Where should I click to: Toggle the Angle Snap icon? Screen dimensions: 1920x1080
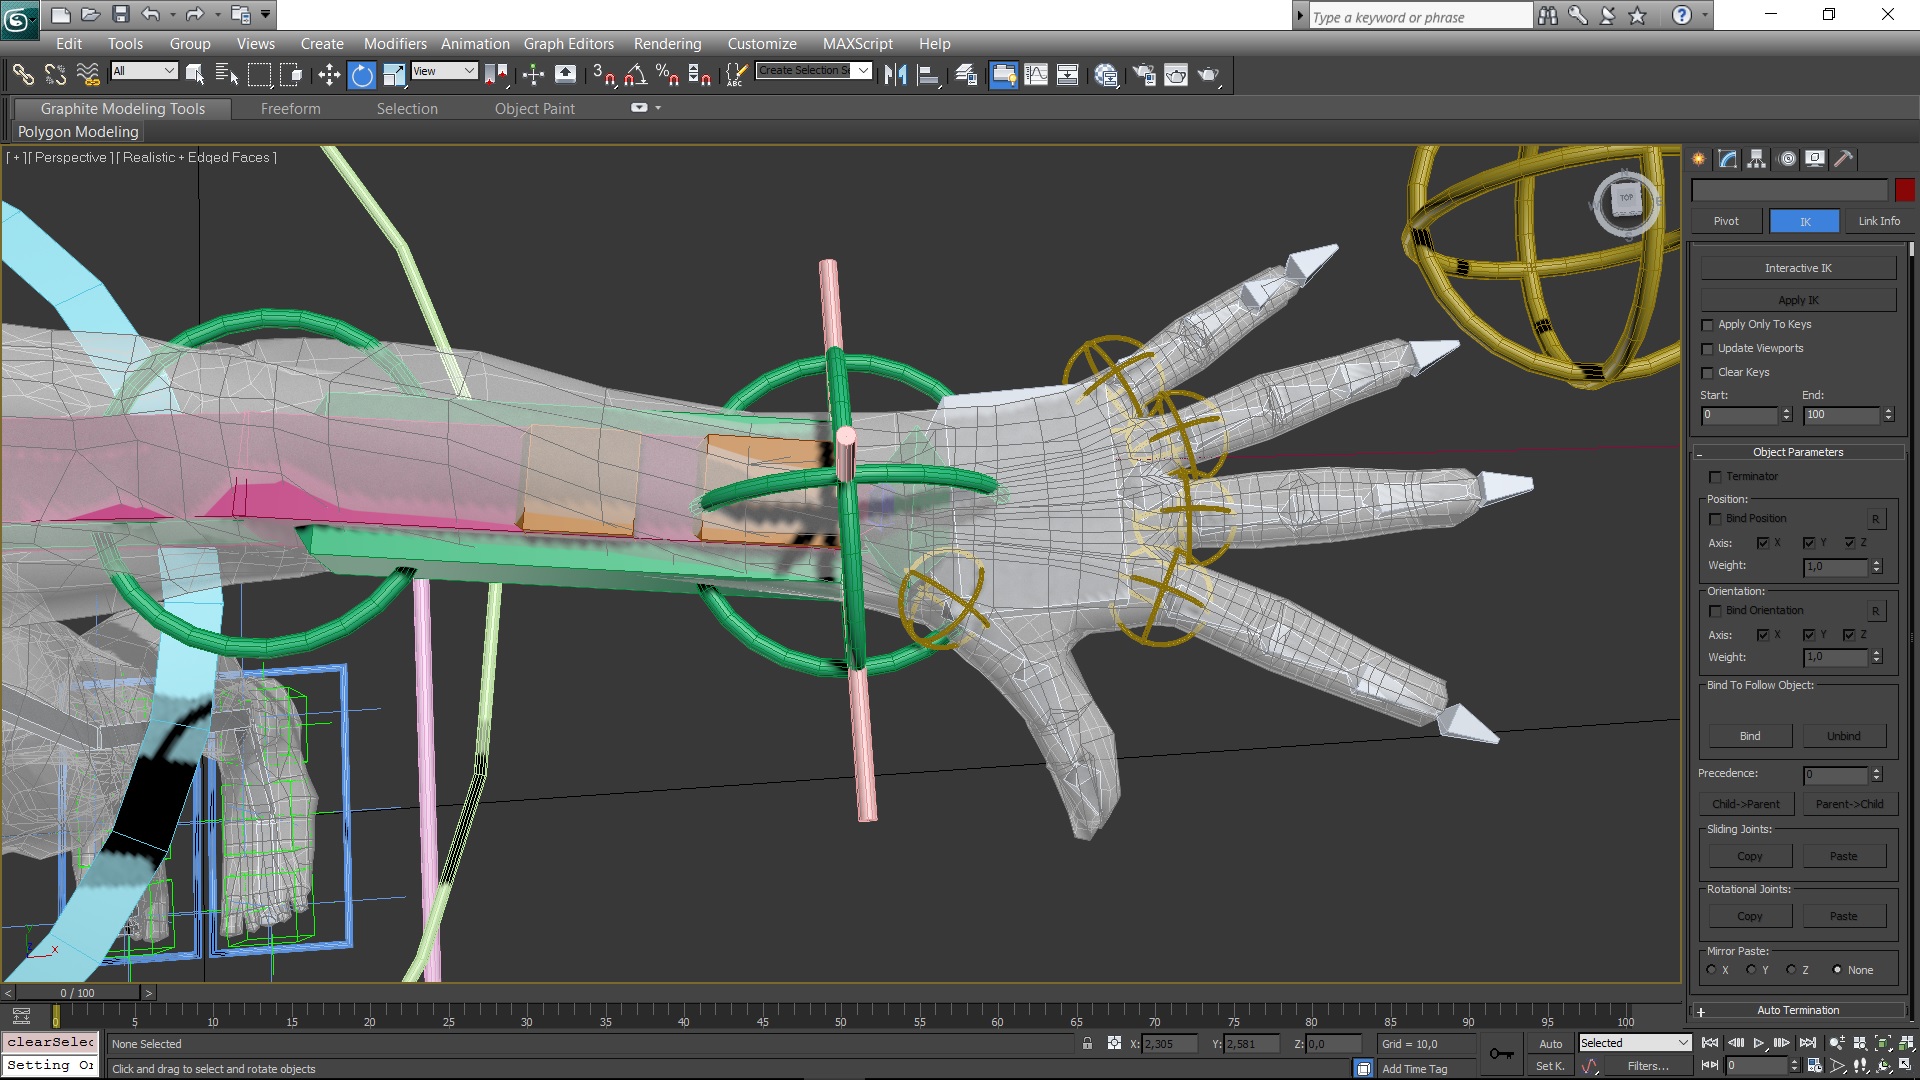click(635, 75)
